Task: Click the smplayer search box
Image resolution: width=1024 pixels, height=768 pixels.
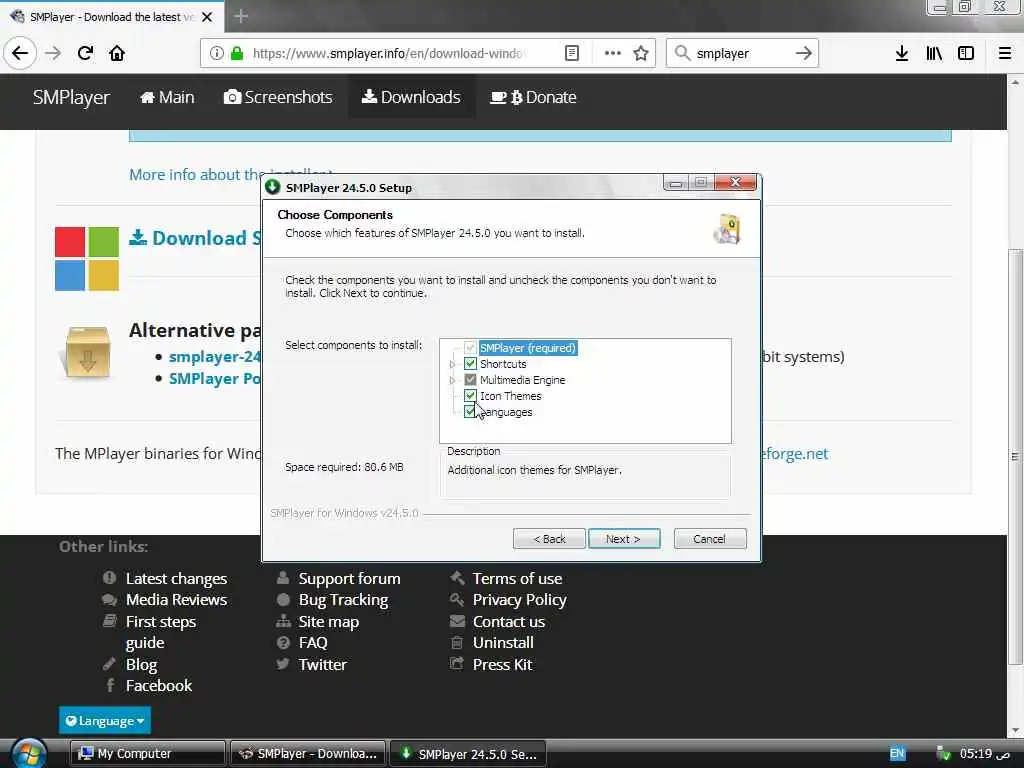Action: point(741,54)
